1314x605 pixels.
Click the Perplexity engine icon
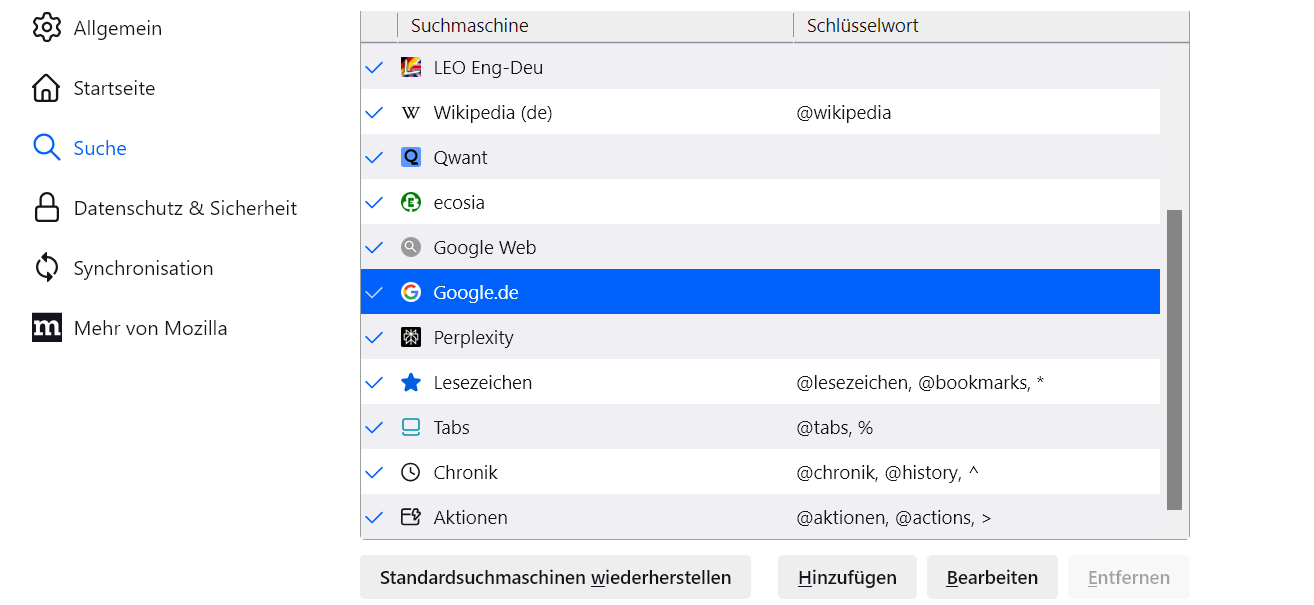pyautogui.click(x=411, y=338)
